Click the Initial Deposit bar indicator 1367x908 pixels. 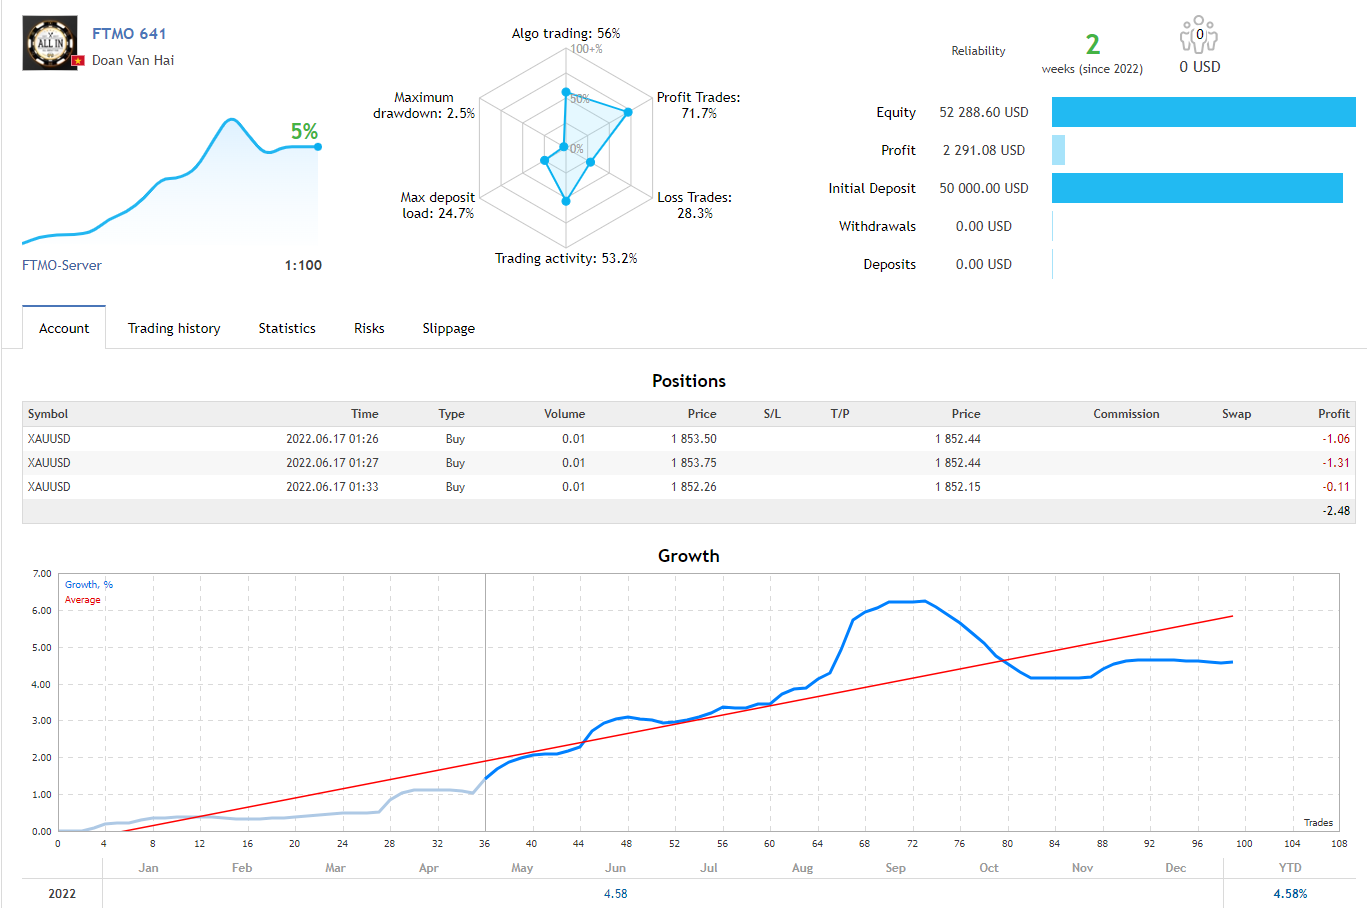(1197, 188)
